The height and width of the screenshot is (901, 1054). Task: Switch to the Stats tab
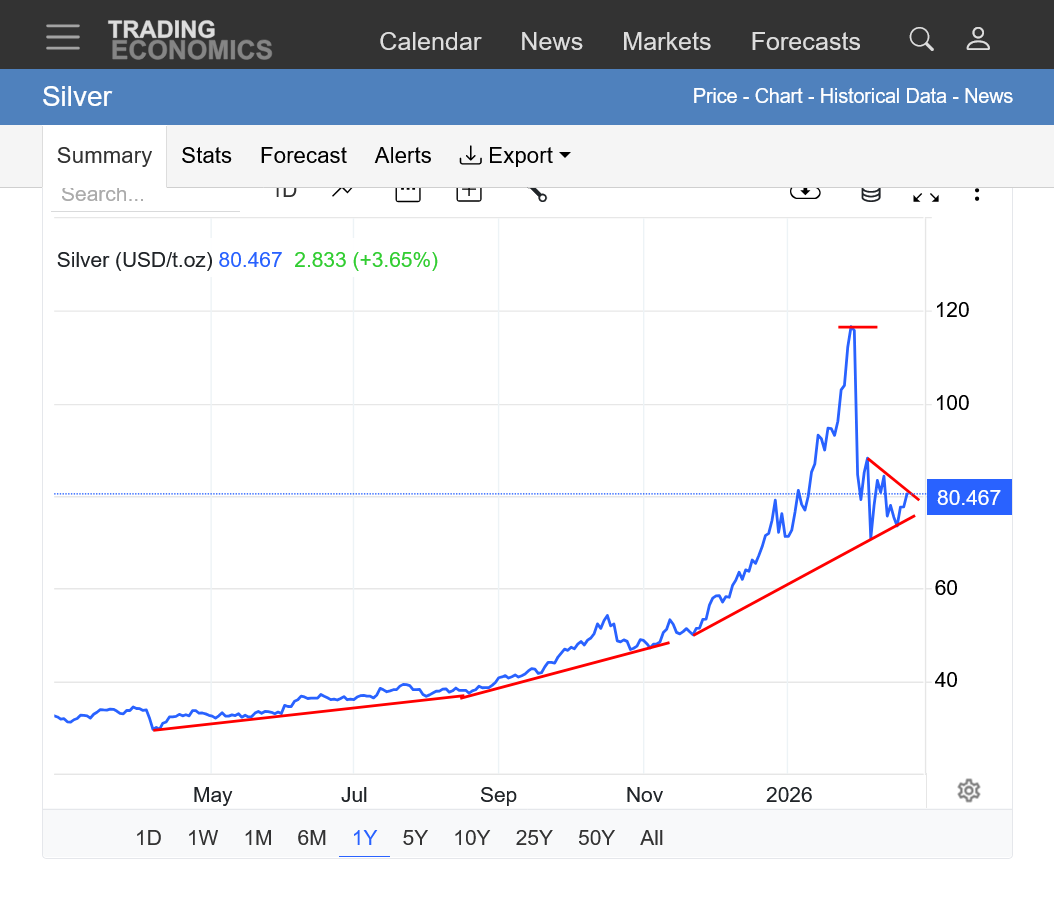point(206,156)
